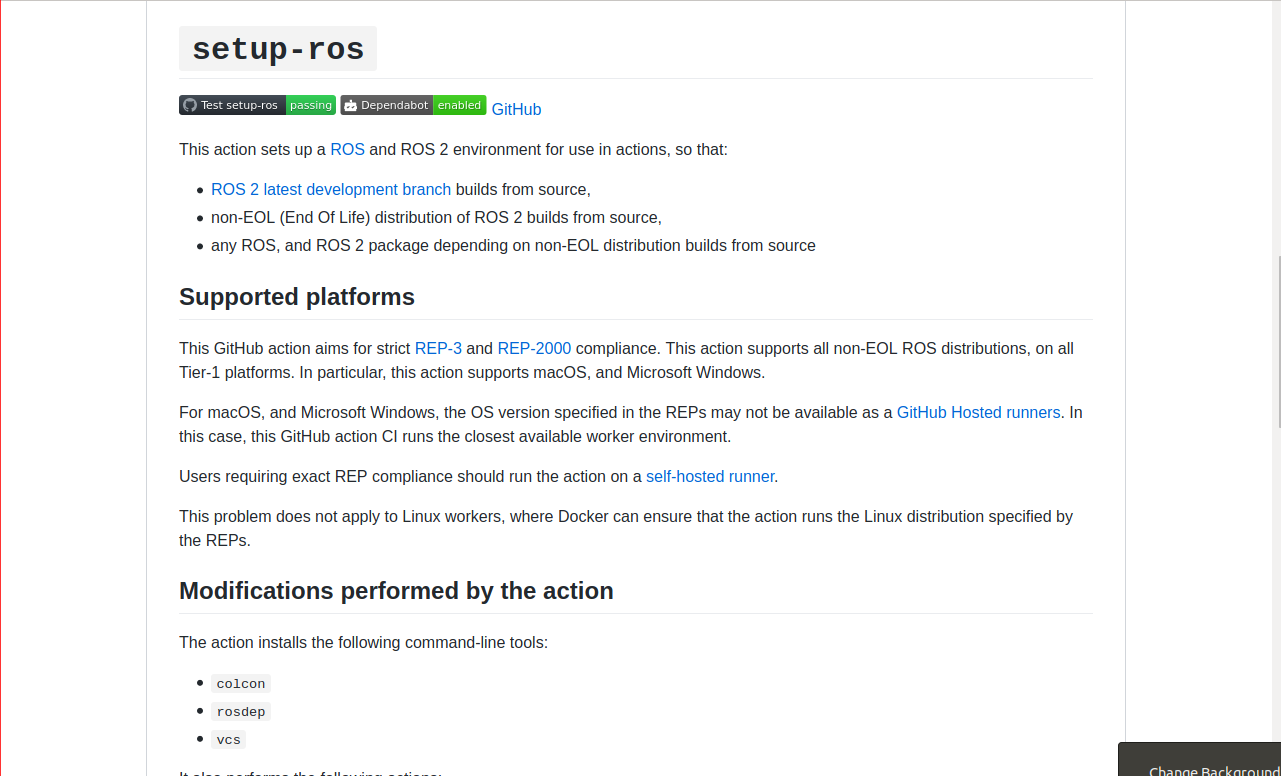The width and height of the screenshot is (1281, 776).
Task: Select the vcs code item
Action: (x=228, y=740)
